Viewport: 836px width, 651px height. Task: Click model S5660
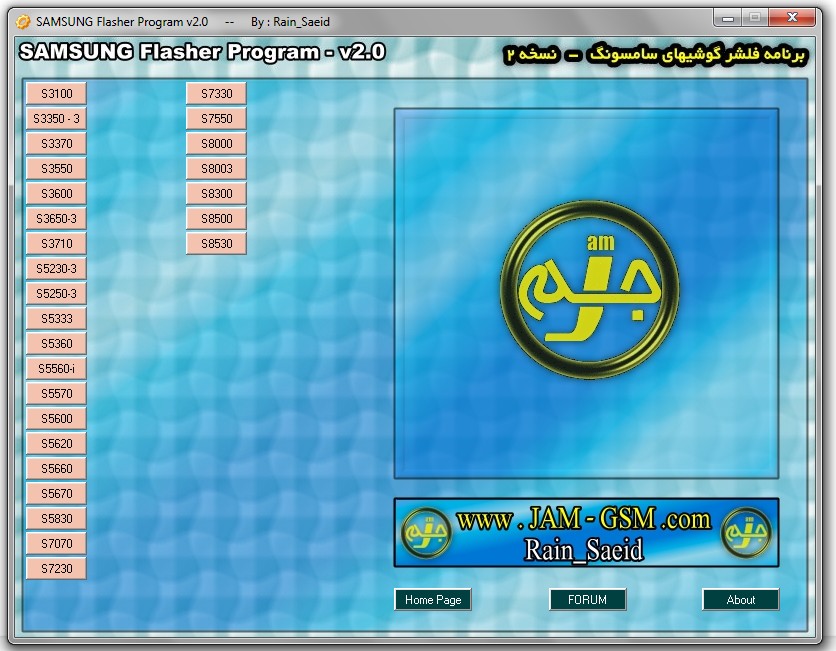tap(57, 469)
